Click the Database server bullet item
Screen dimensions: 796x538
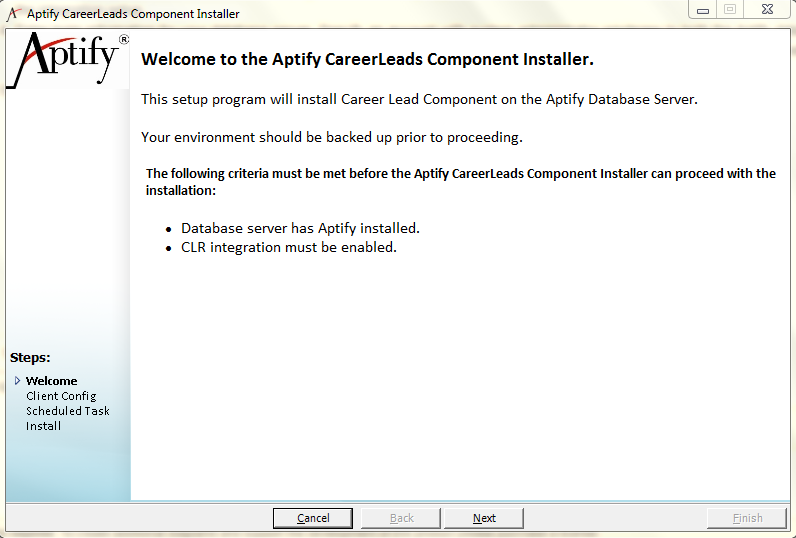301,228
